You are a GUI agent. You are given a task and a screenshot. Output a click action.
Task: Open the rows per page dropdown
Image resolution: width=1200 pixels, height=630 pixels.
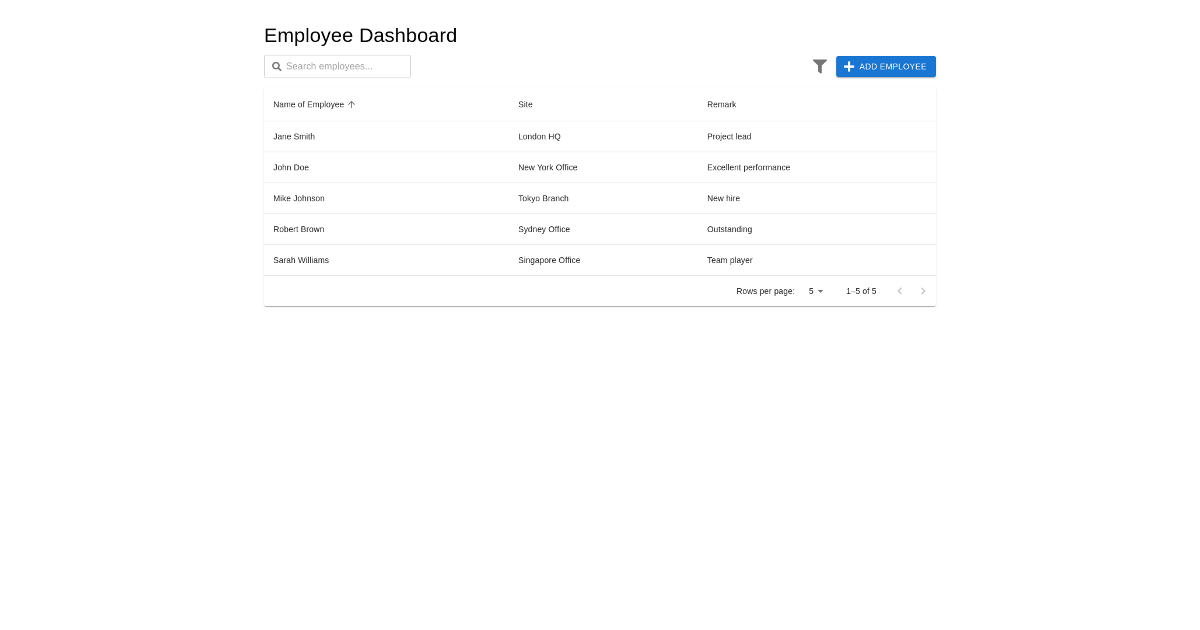pyautogui.click(x=816, y=291)
